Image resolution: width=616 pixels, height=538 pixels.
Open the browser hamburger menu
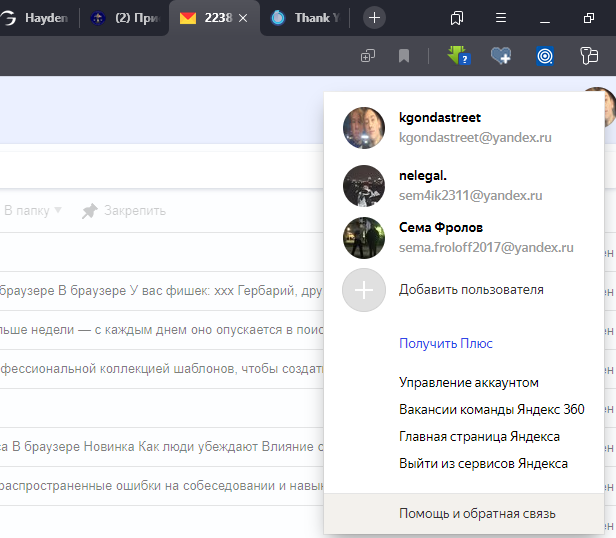[x=501, y=18]
